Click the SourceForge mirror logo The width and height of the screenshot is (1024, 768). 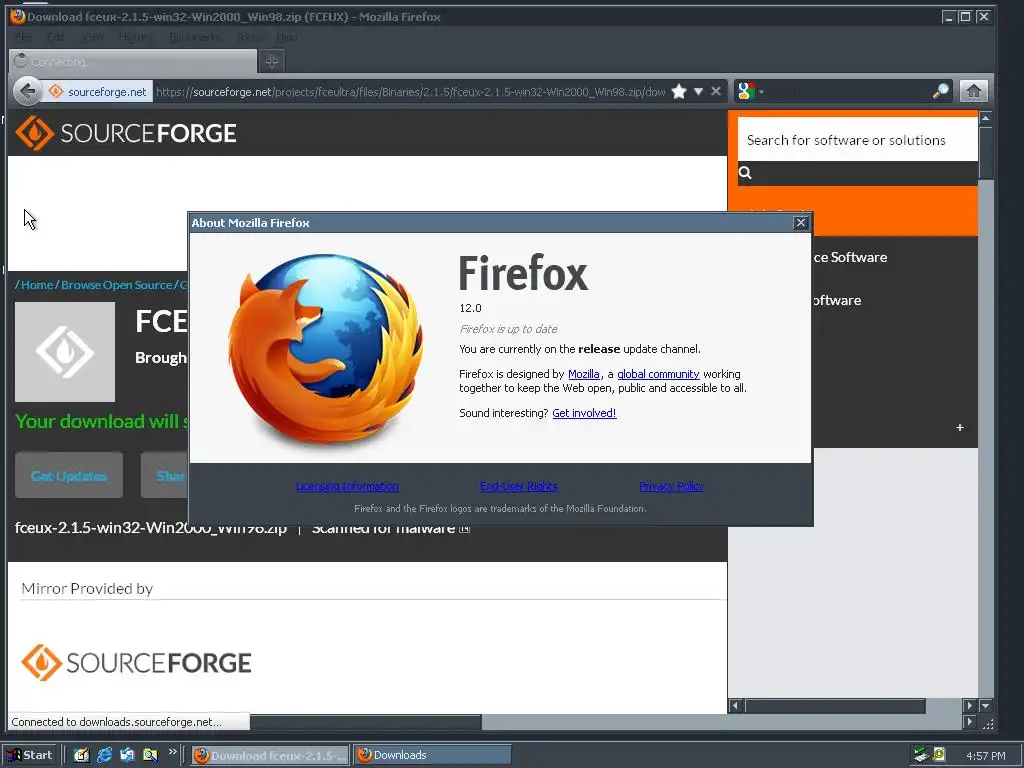tap(136, 662)
